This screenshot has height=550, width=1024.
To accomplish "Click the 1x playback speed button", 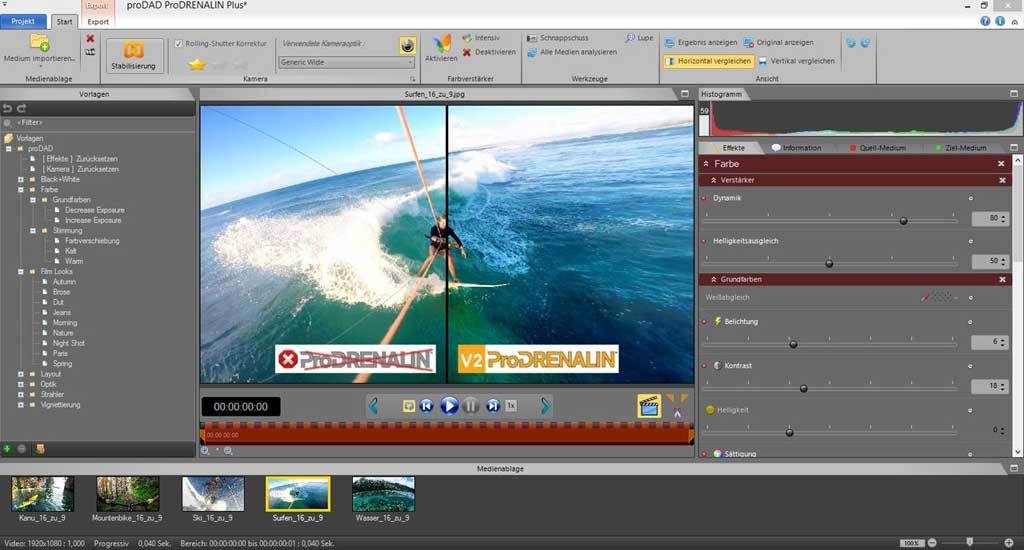I will coord(511,406).
